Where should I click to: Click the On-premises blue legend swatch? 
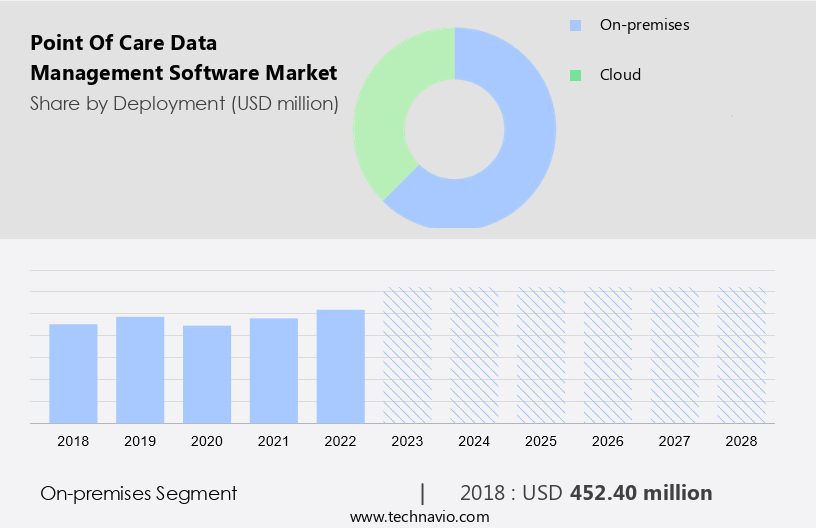tap(575, 25)
